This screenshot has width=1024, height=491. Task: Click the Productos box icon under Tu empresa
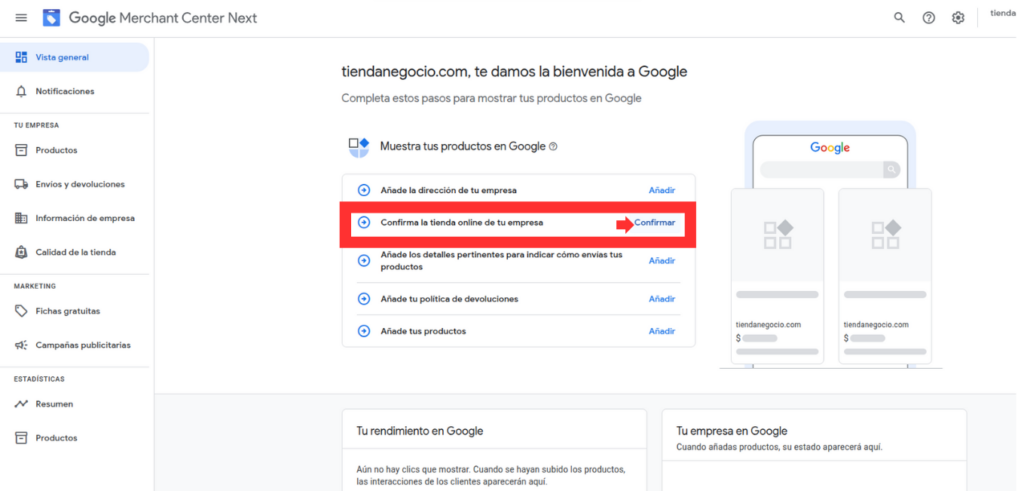point(22,150)
